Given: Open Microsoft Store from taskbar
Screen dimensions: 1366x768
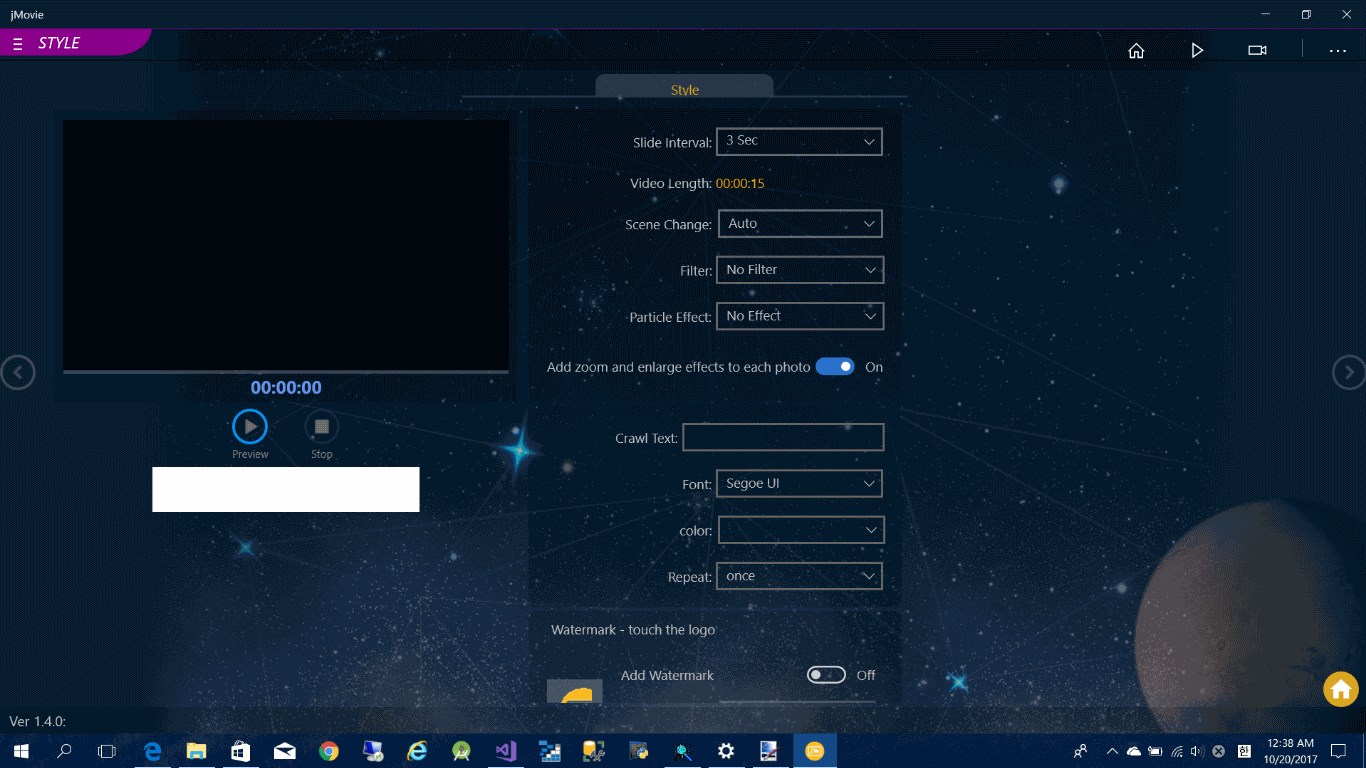Looking at the screenshot, I should click(240, 751).
